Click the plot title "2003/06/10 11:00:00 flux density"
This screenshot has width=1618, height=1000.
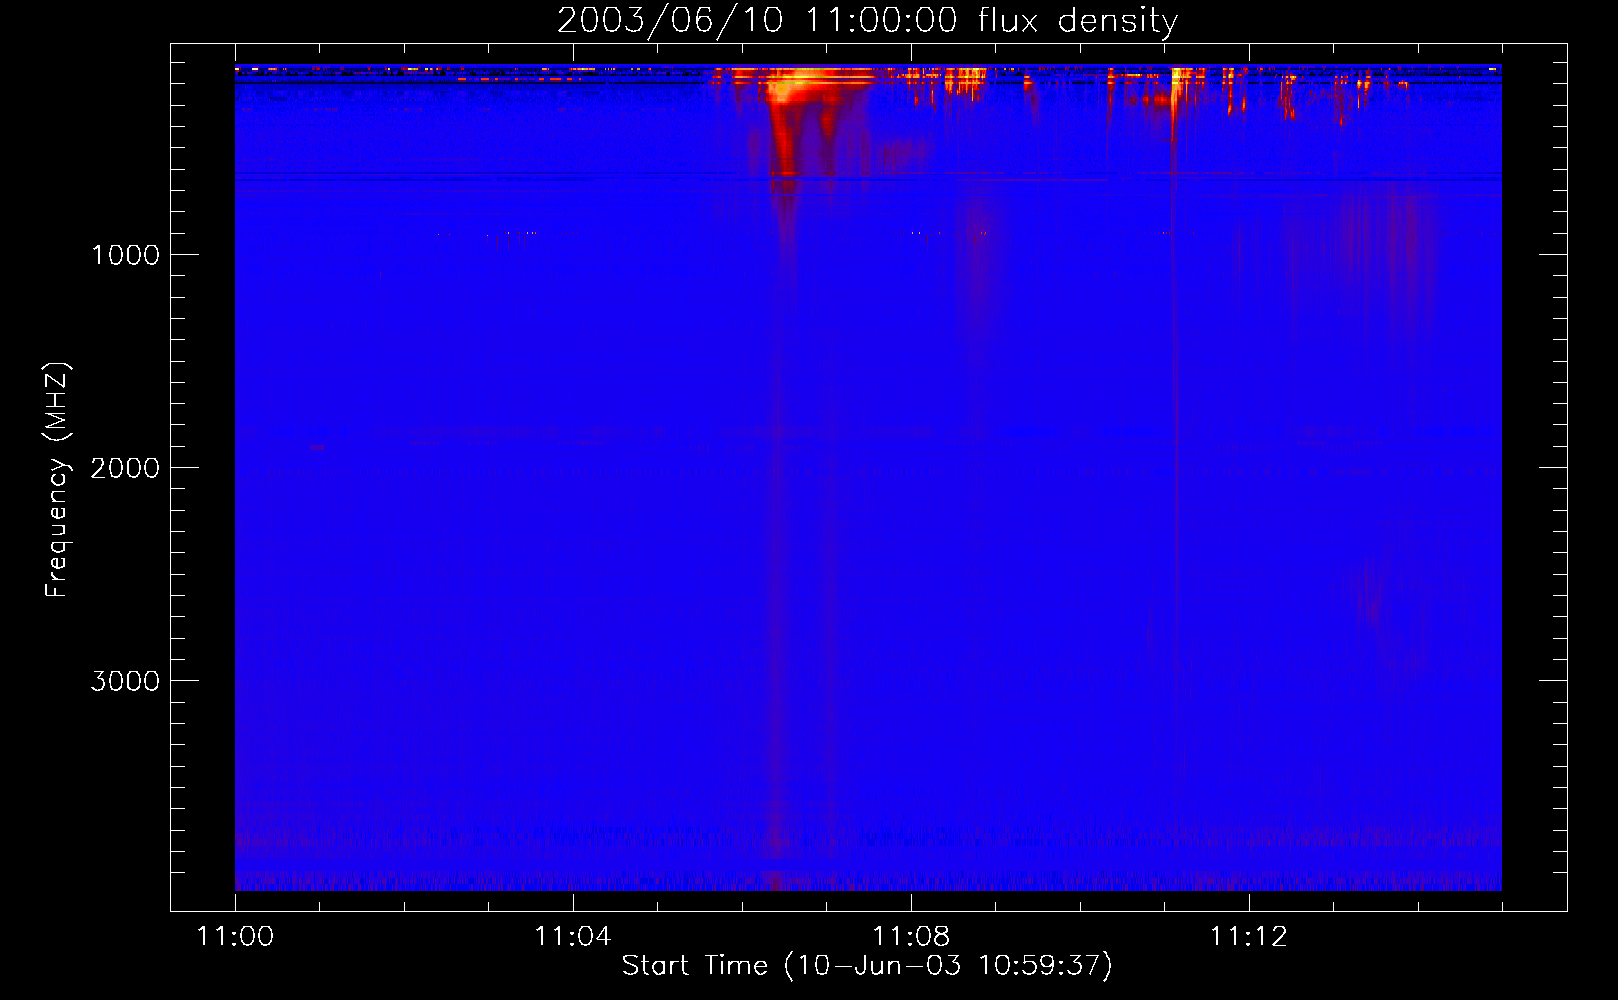pos(867,21)
